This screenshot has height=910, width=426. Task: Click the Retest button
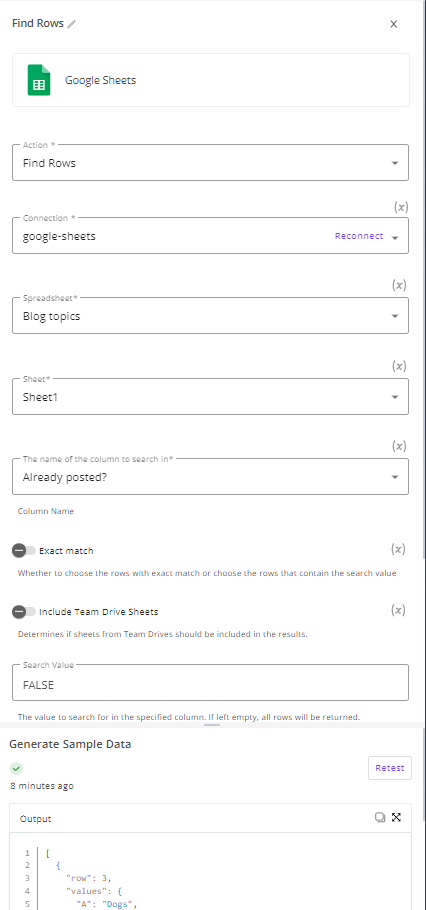pyautogui.click(x=389, y=768)
